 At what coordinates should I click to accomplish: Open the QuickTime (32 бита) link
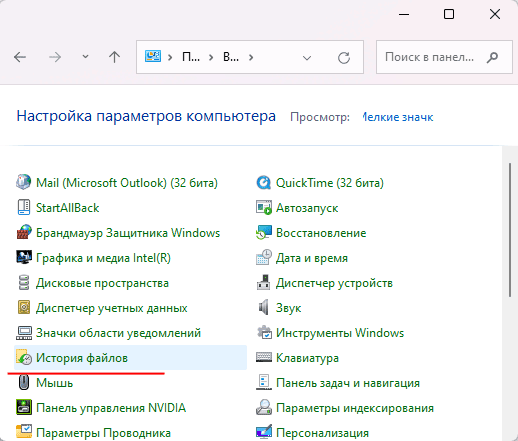(330, 183)
